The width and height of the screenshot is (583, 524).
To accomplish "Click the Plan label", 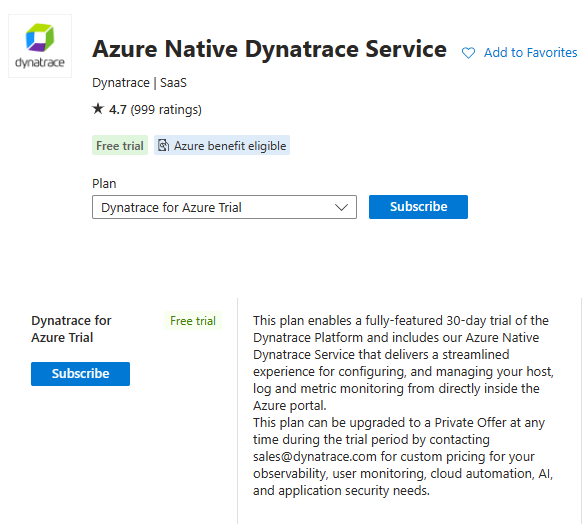I will click(104, 183).
